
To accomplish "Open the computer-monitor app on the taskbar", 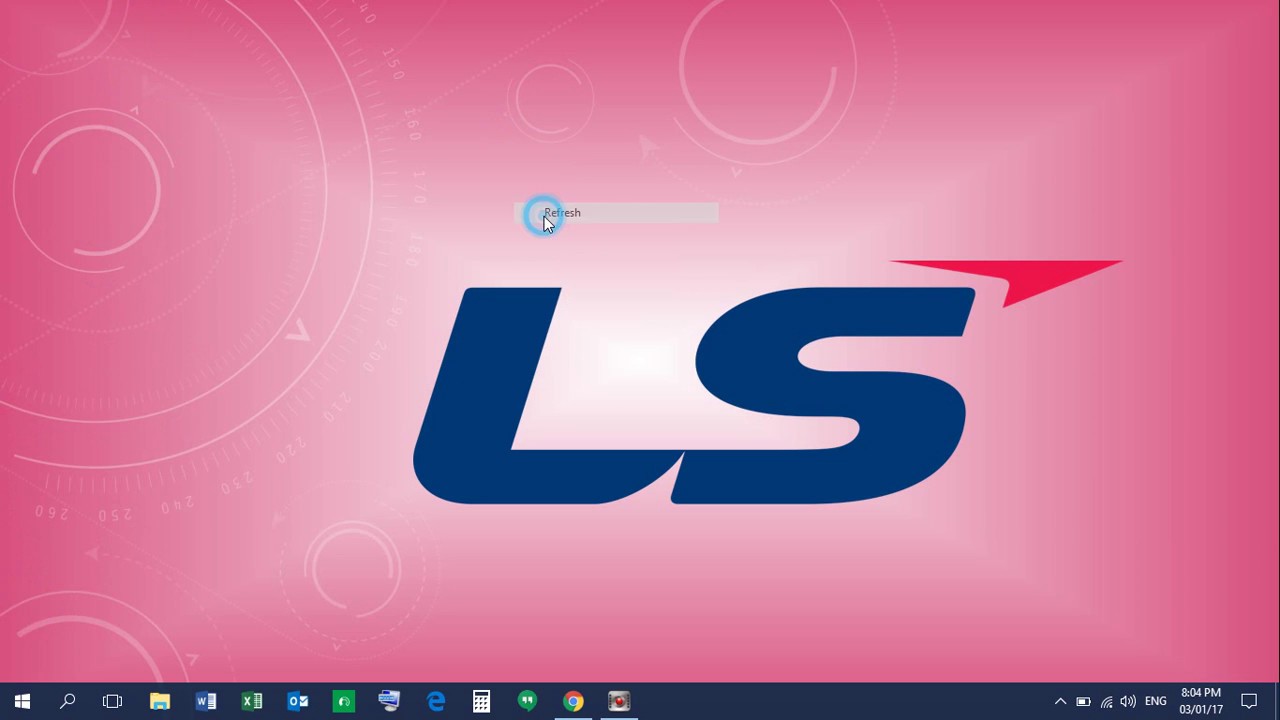I will click(x=390, y=701).
